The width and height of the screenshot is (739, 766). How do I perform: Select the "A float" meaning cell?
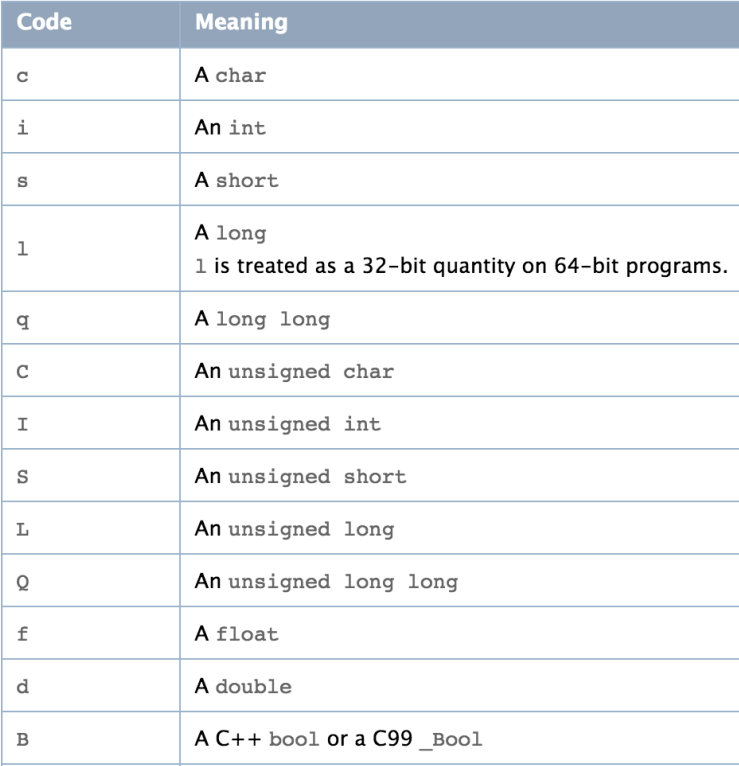(237, 634)
